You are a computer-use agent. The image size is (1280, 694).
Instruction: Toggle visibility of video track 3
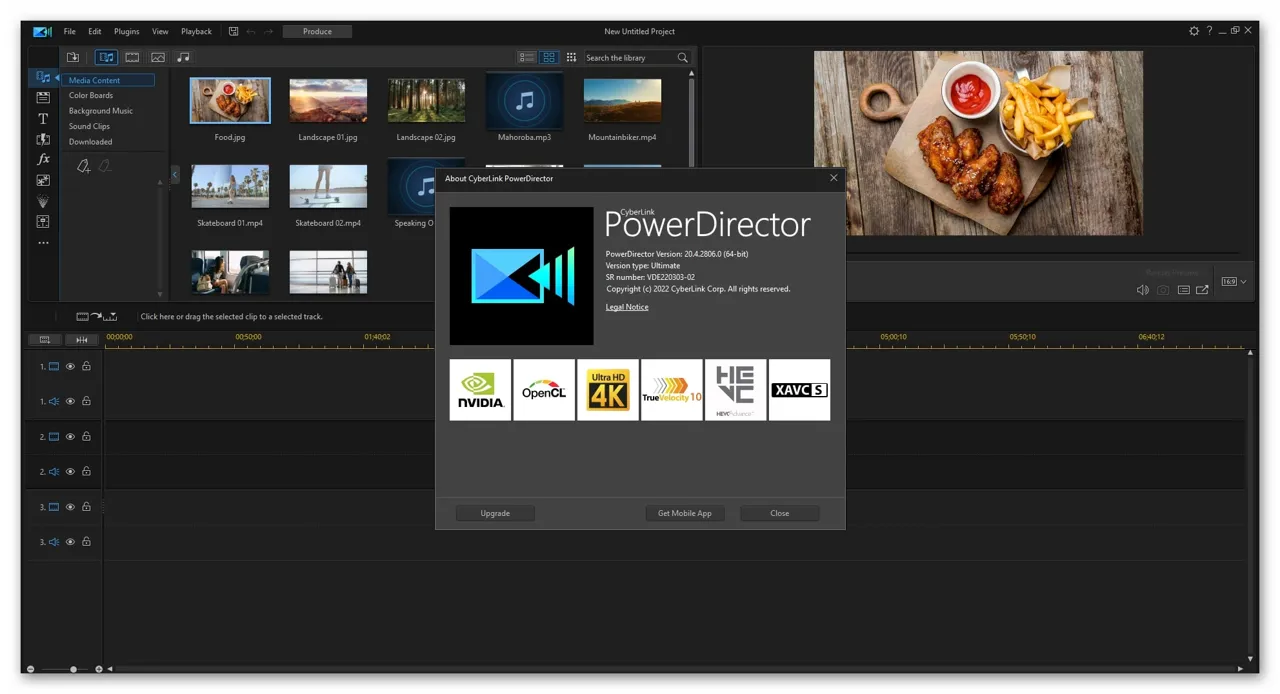click(x=70, y=507)
